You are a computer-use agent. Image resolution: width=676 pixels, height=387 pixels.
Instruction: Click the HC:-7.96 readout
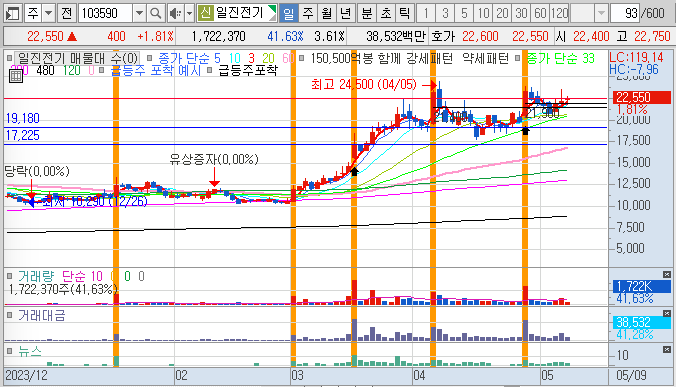634,69
